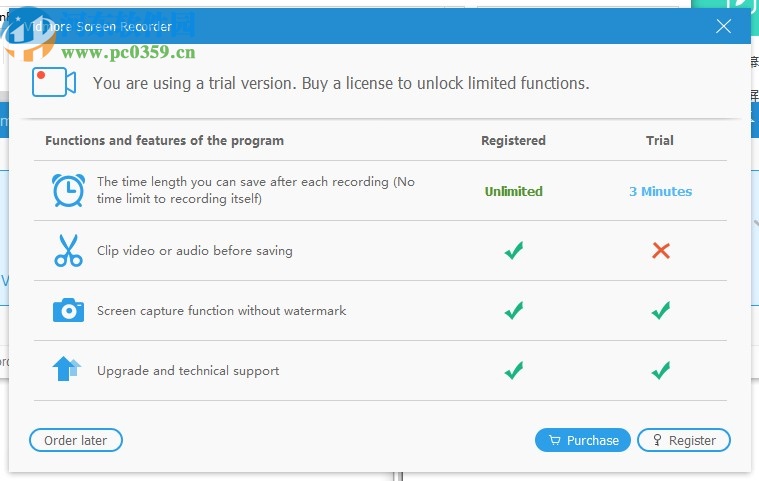
Task: Click the scissors clip icon
Action: pos(68,250)
